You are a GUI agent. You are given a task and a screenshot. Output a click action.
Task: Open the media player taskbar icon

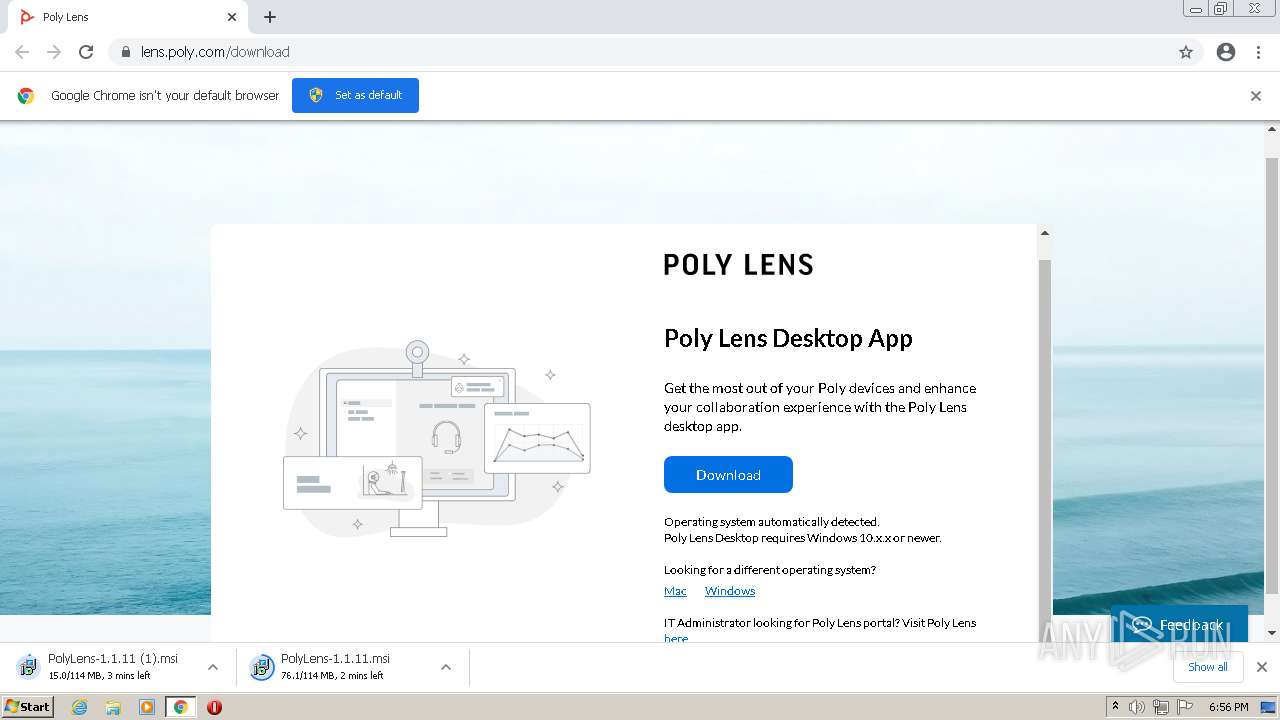pos(146,707)
